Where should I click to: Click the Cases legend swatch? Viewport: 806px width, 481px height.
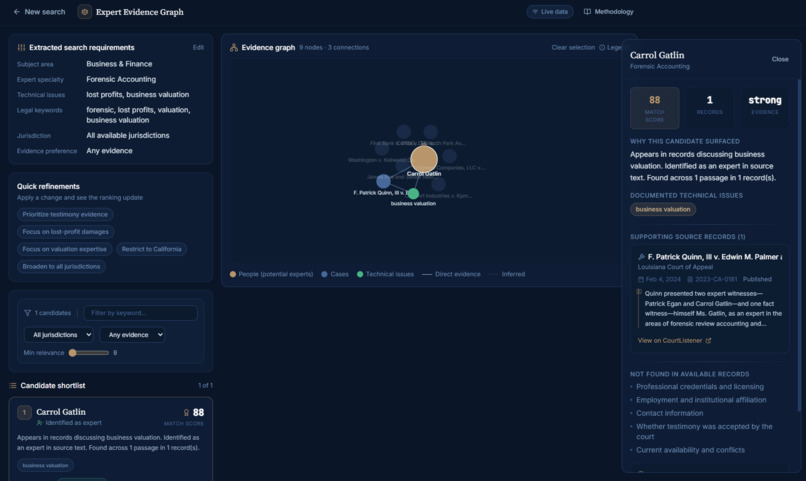click(324, 274)
